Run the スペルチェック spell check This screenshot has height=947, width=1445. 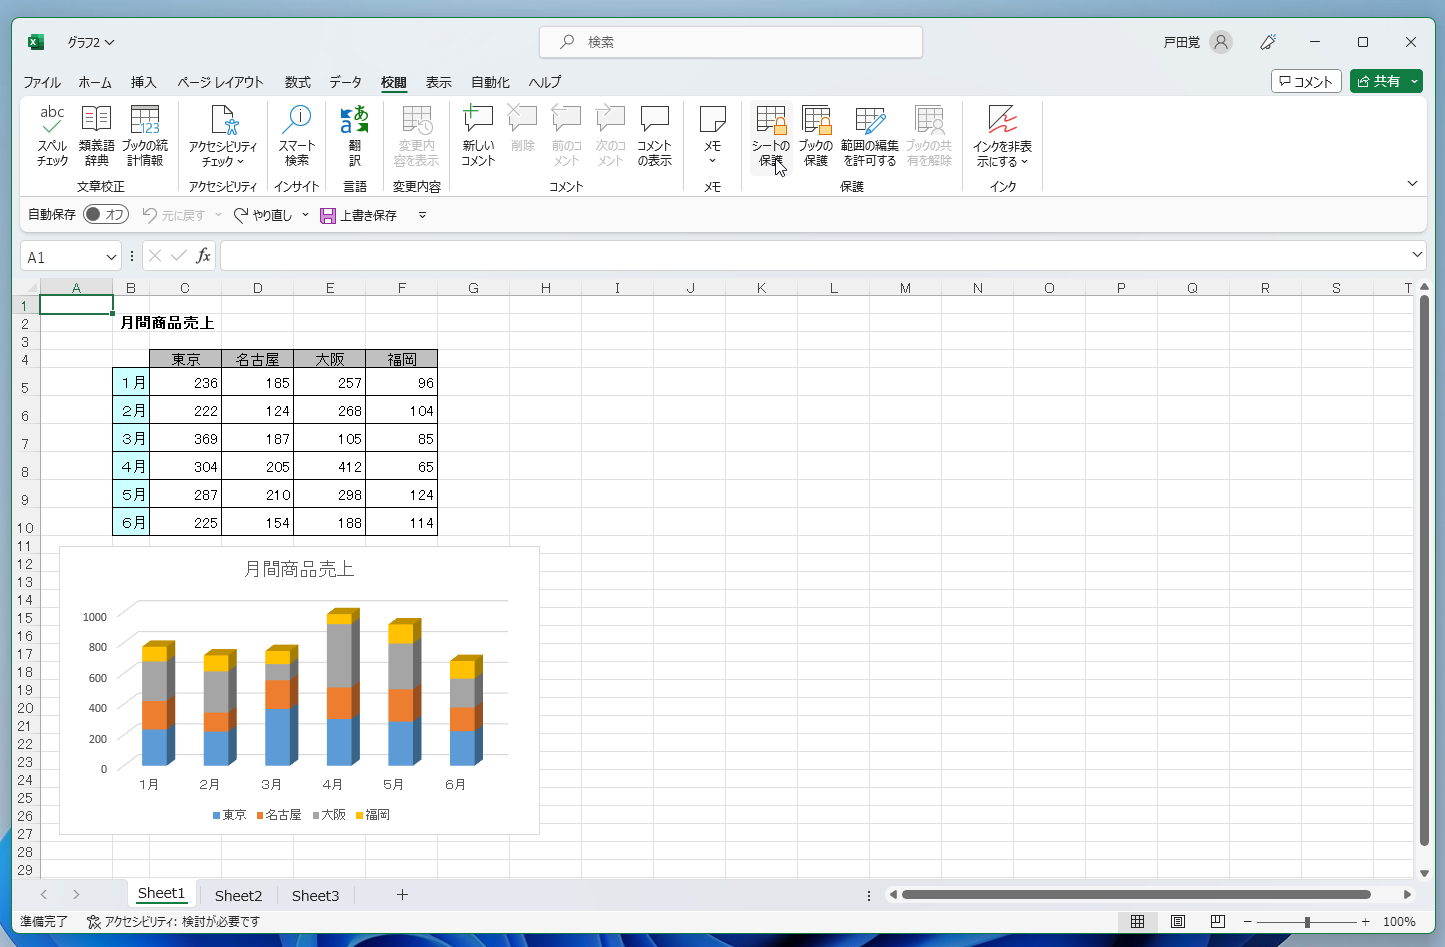click(52, 135)
